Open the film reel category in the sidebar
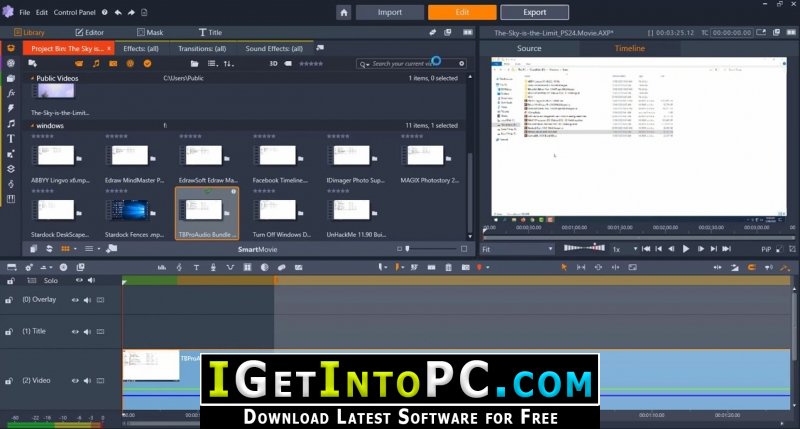The height and width of the screenshot is (429, 800). coord(11,63)
